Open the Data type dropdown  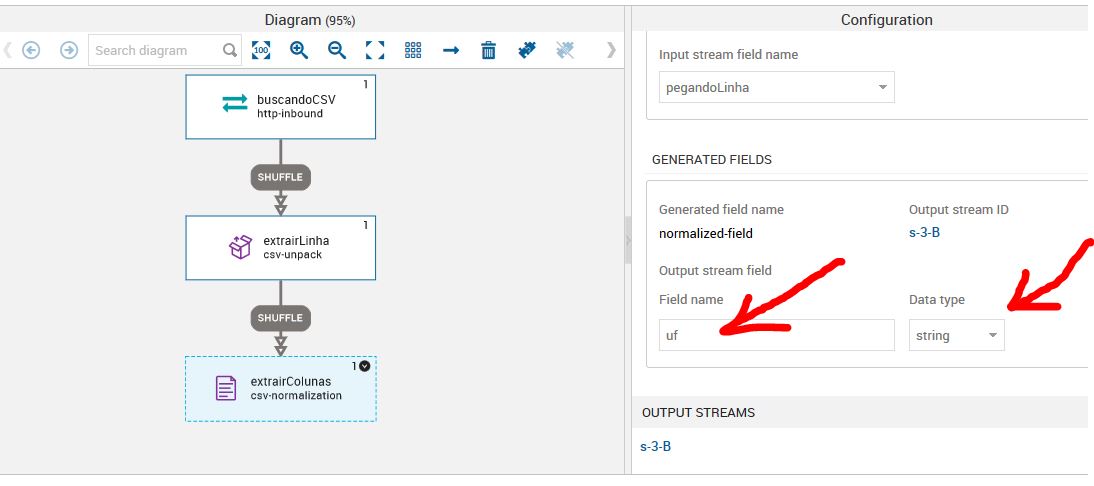(x=956, y=335)
